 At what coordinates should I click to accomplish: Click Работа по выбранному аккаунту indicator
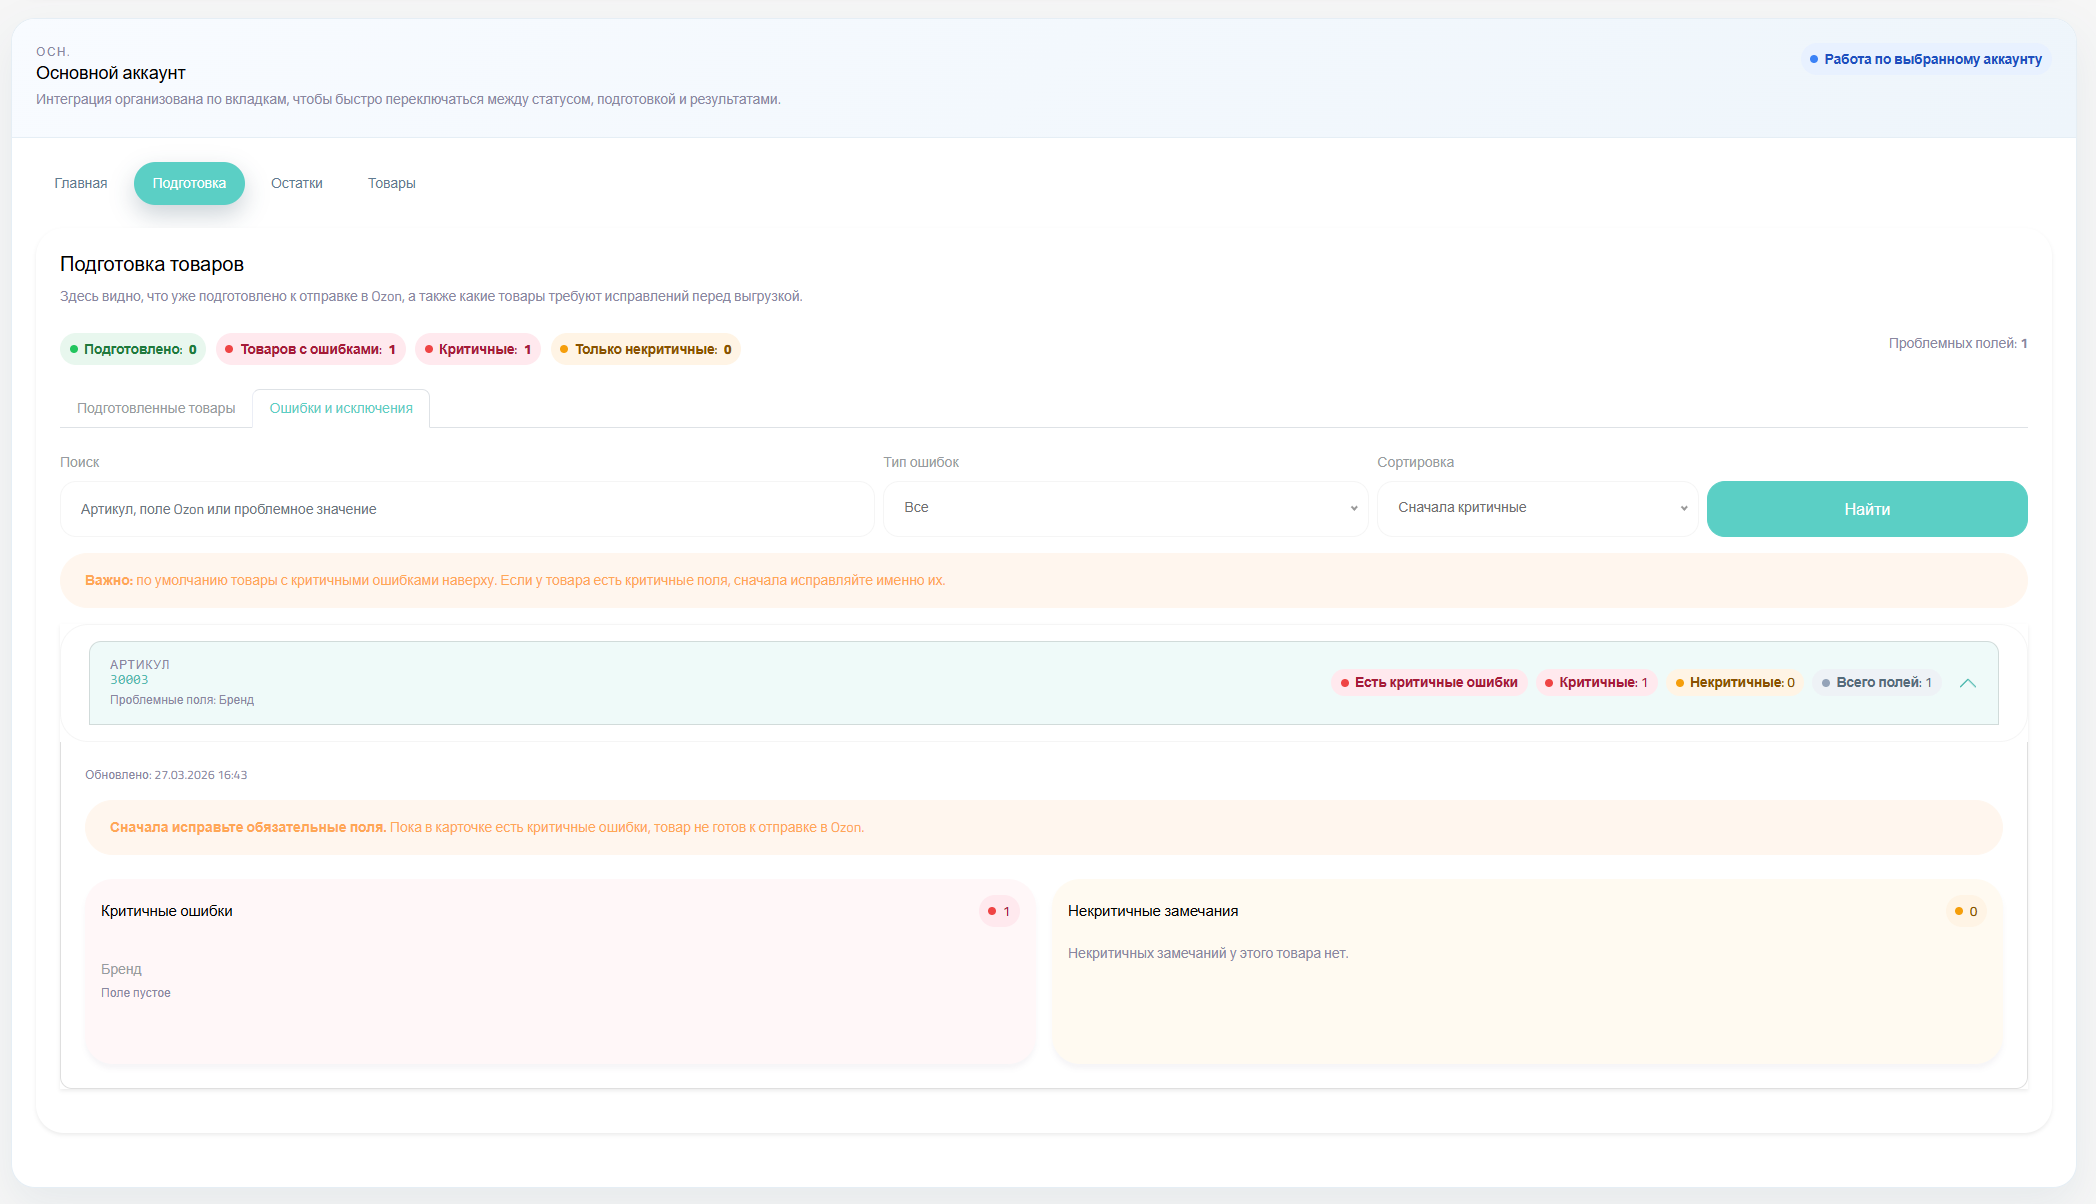click(1926, 59)
